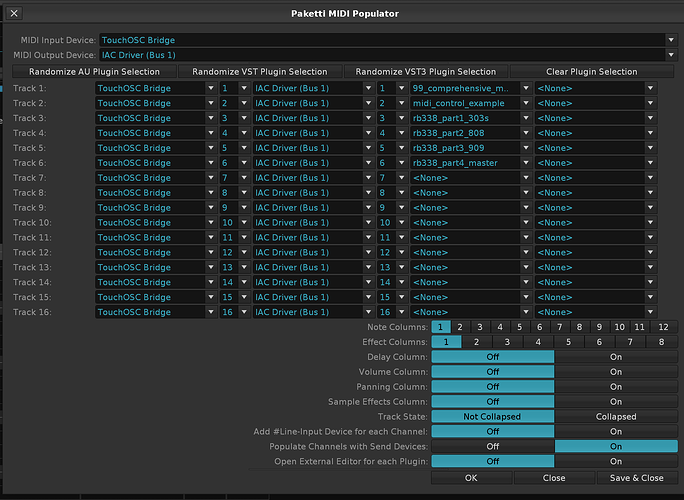
Task: Open Track 15 output device dropdown
Action: click(314, 297)
